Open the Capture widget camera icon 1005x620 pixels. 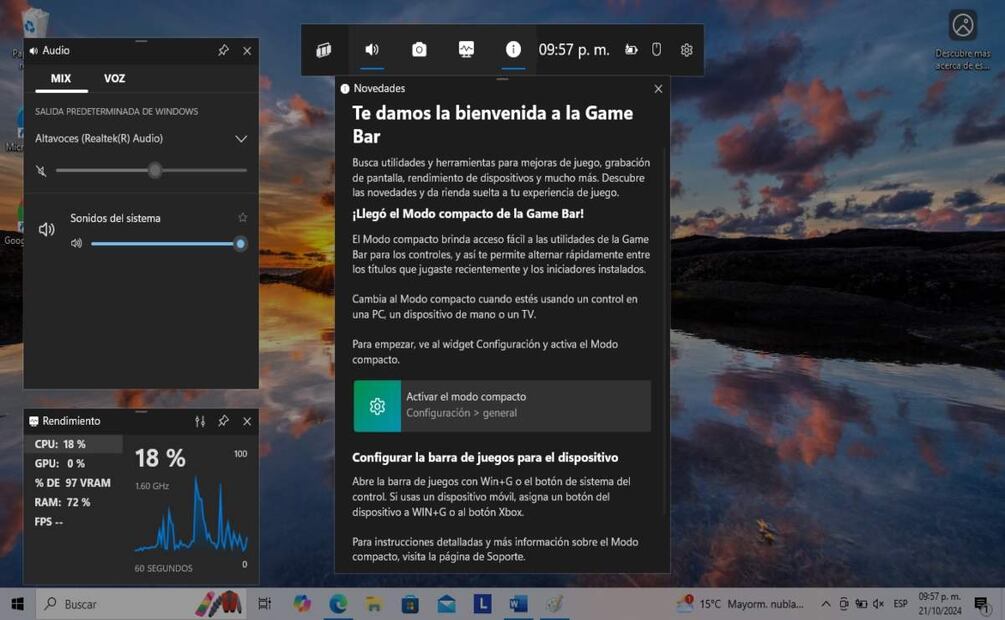pyautogui.click(x=419, y=50)
